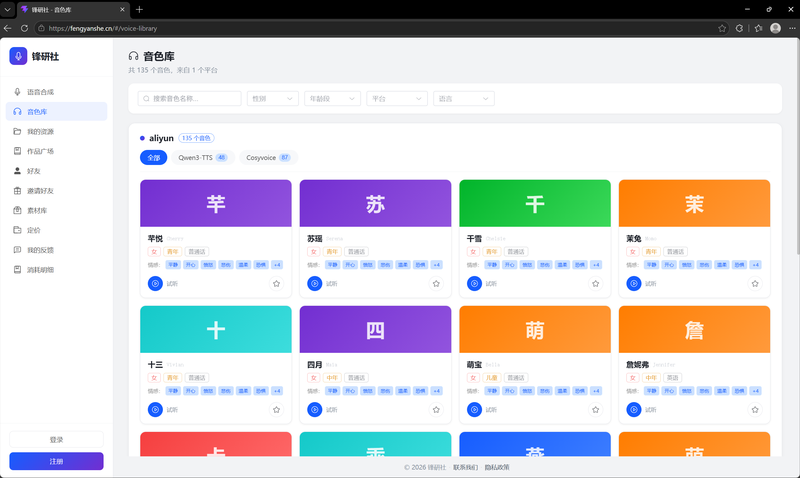Open the green 千 voice card banner
Image resolution: width=800 pixels, height=478 pixels.
click(x=535, y=203)
